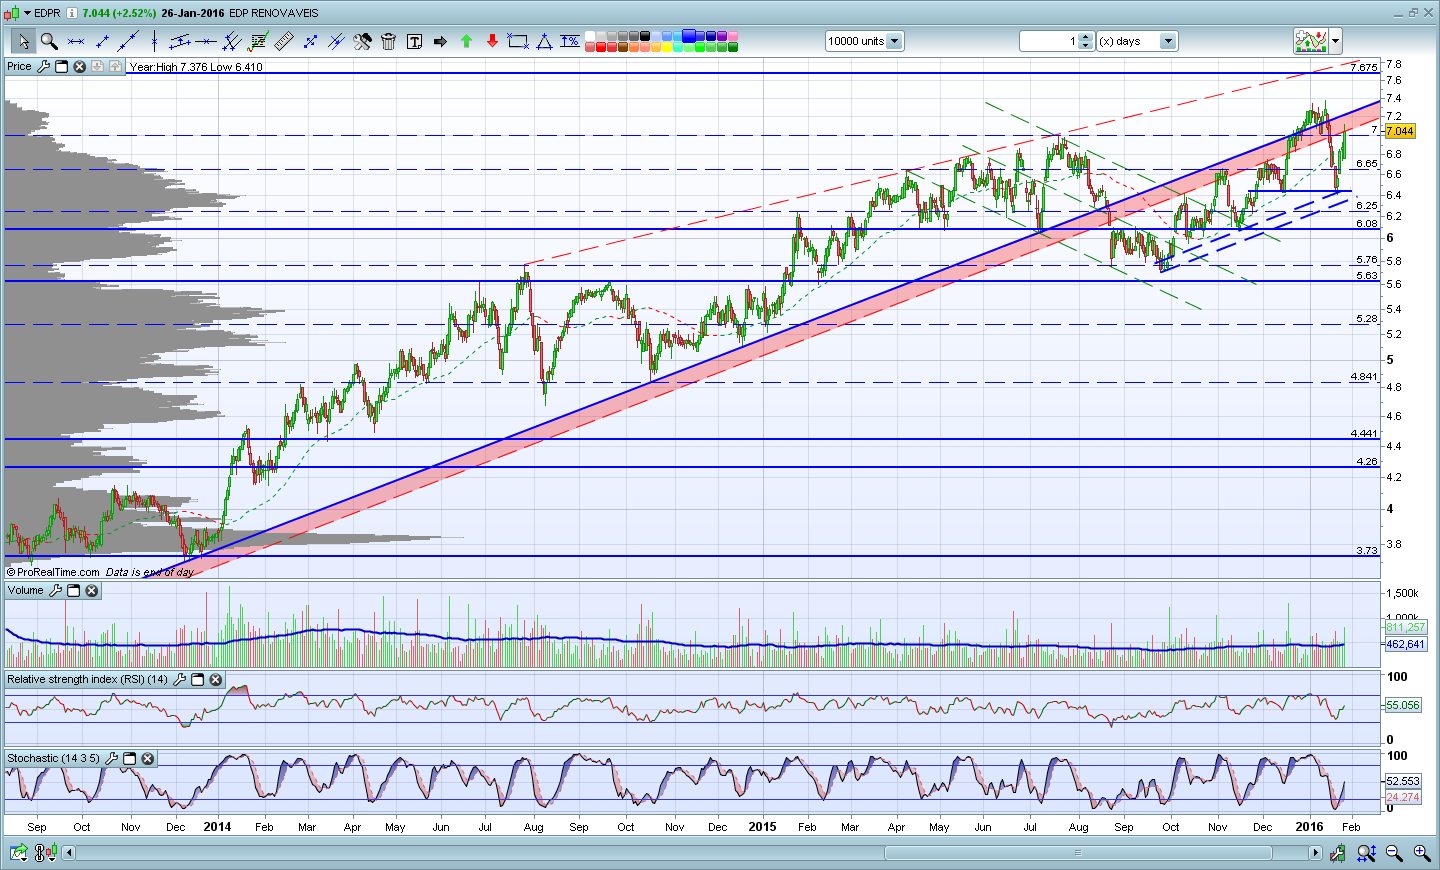Select the ruler measurement tool
Screen dimensions: 1440x870
click(x=284, y=41)
